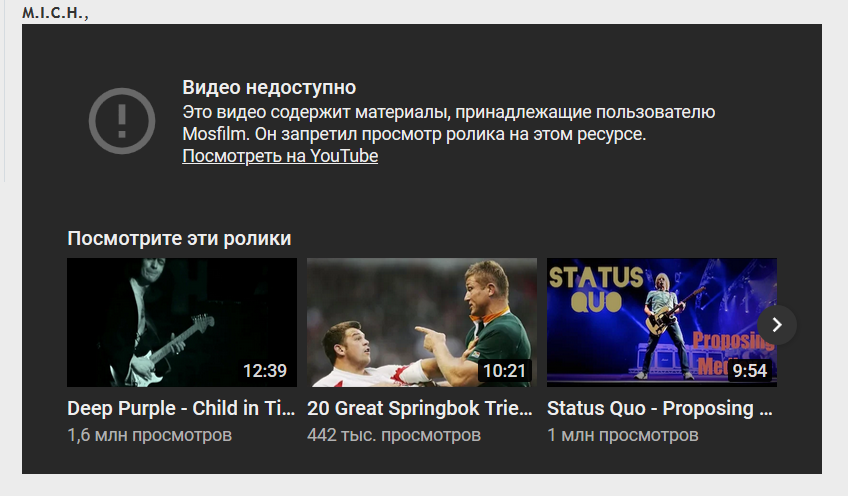
Task: Open the Посмотреть на YouTube link
Action: click(280, 156)
